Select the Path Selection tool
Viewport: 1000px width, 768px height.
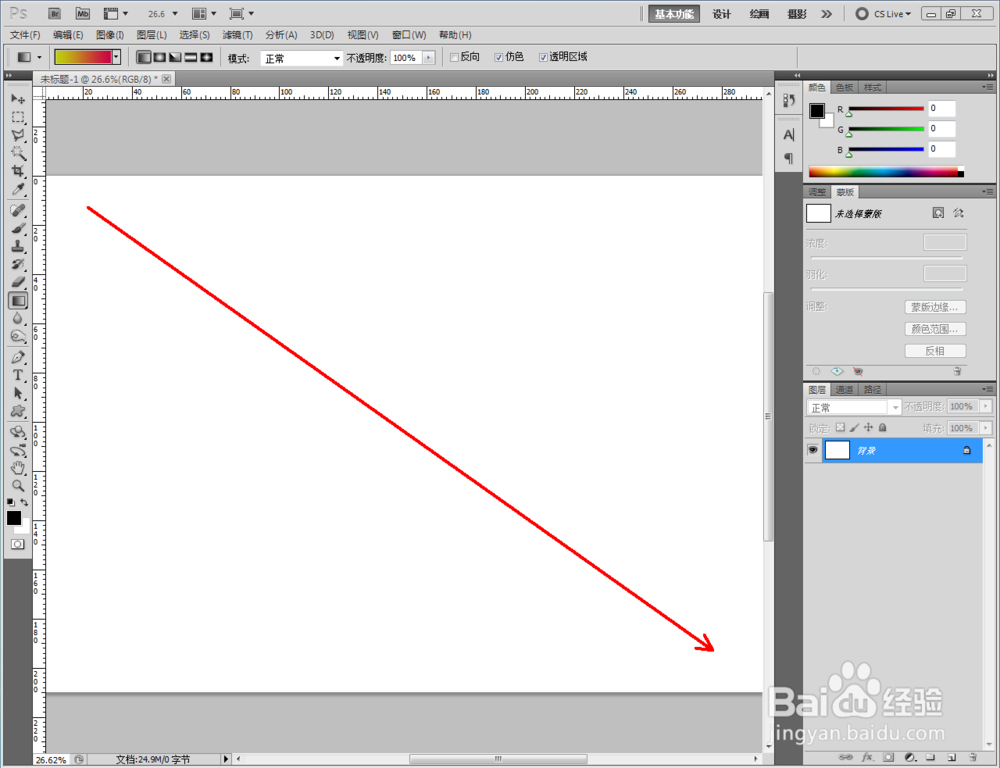point(18,393)
